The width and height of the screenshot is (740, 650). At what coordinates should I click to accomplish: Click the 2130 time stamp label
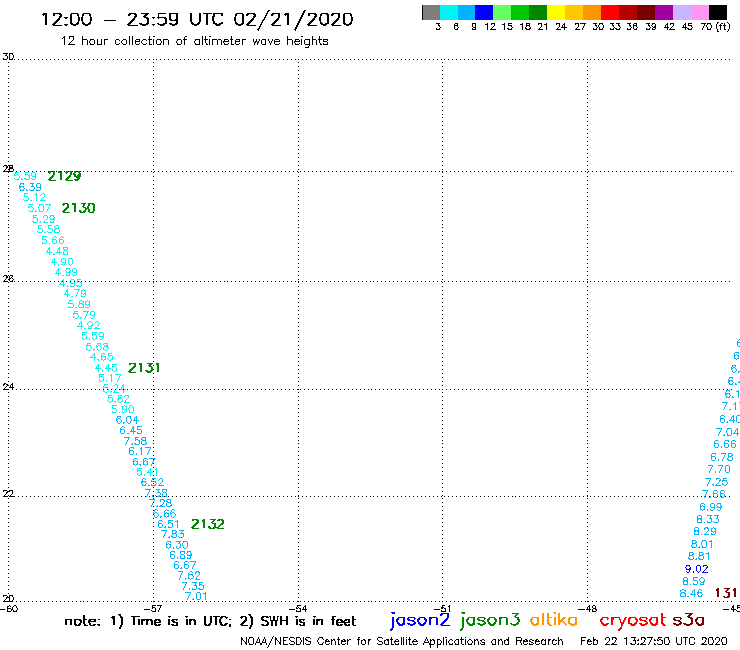click(78, 208)
